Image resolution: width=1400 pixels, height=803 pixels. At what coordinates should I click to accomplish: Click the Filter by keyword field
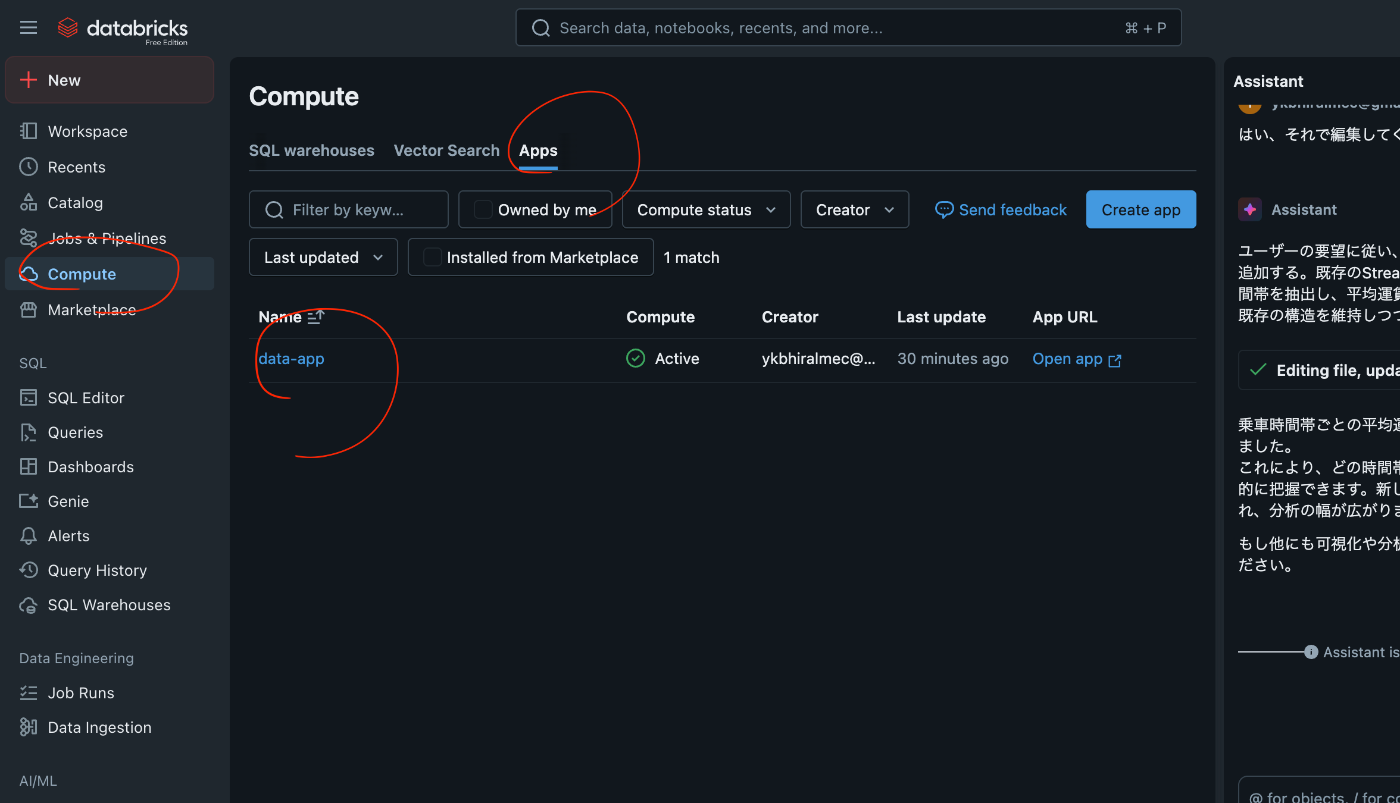coord(349,210)
